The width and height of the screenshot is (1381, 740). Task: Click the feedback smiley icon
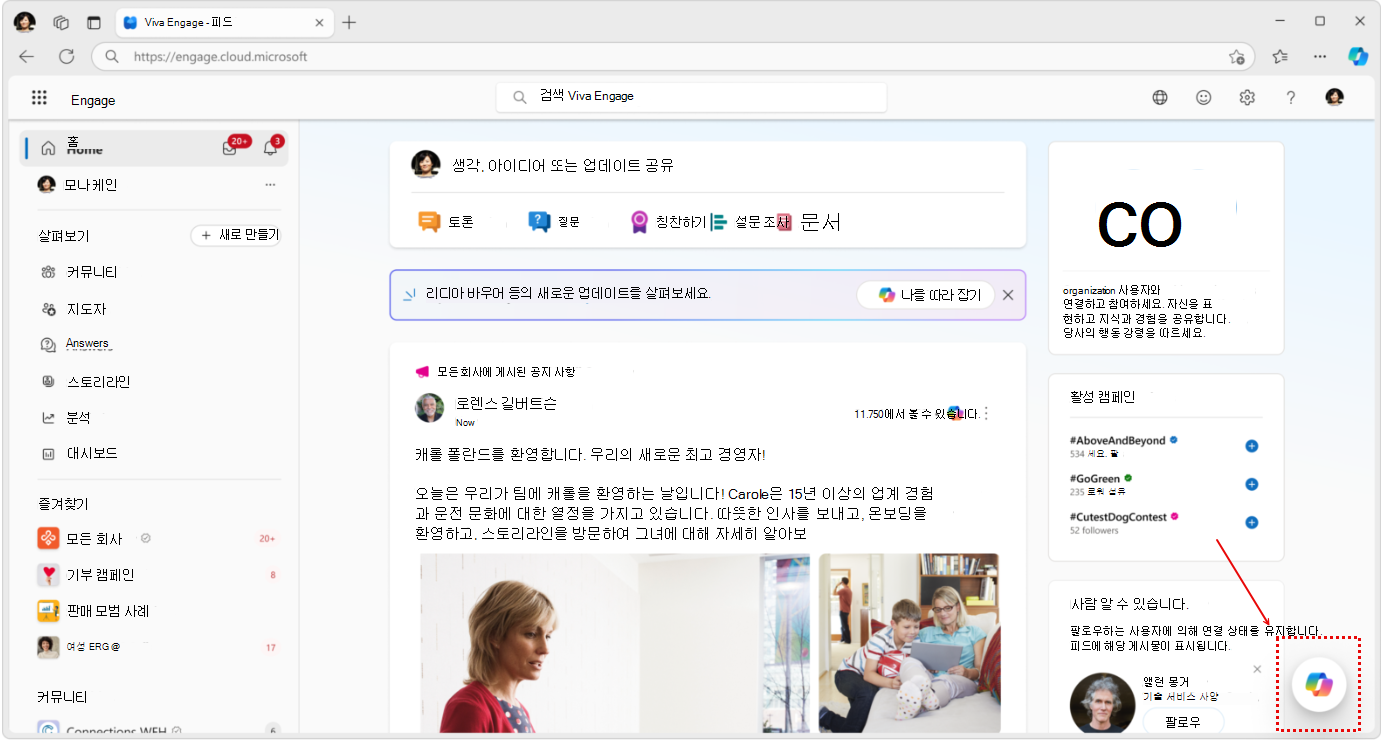[x=1204, y=98]
